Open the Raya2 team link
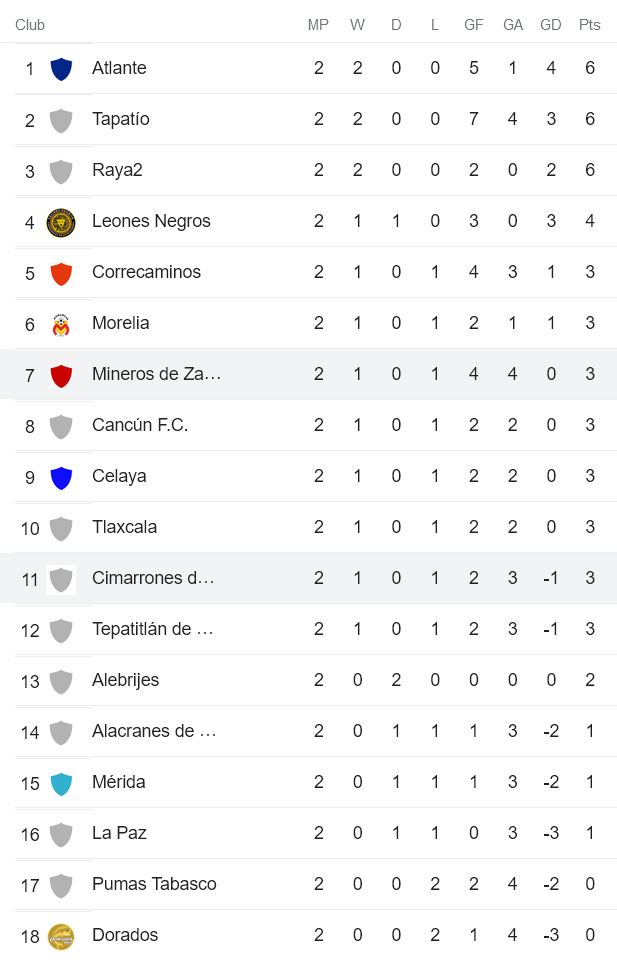This screenshot has height=969, width=617. [x=117, y=170]
